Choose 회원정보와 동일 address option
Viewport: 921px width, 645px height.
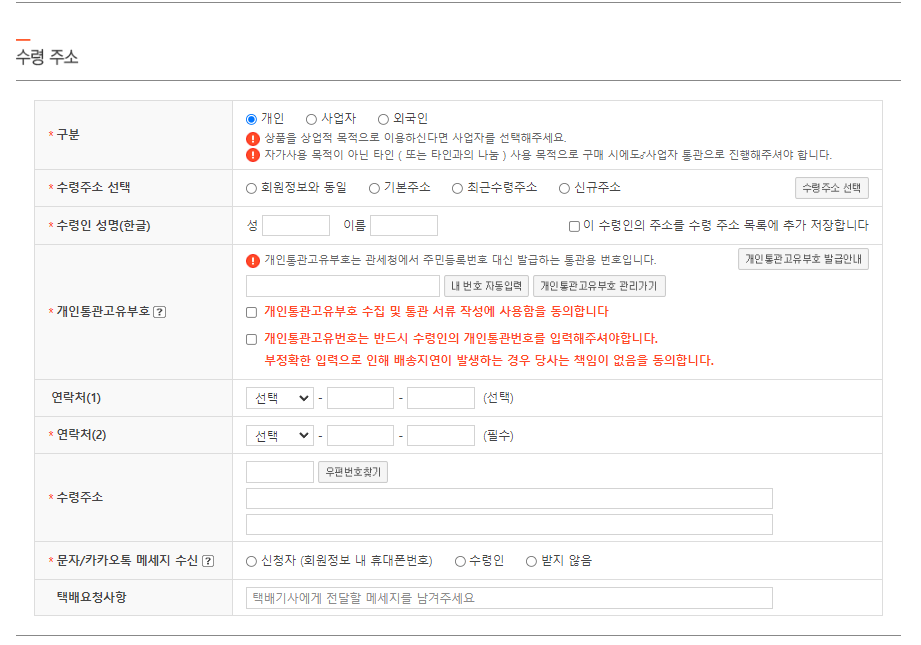click(x=251, y=188)
